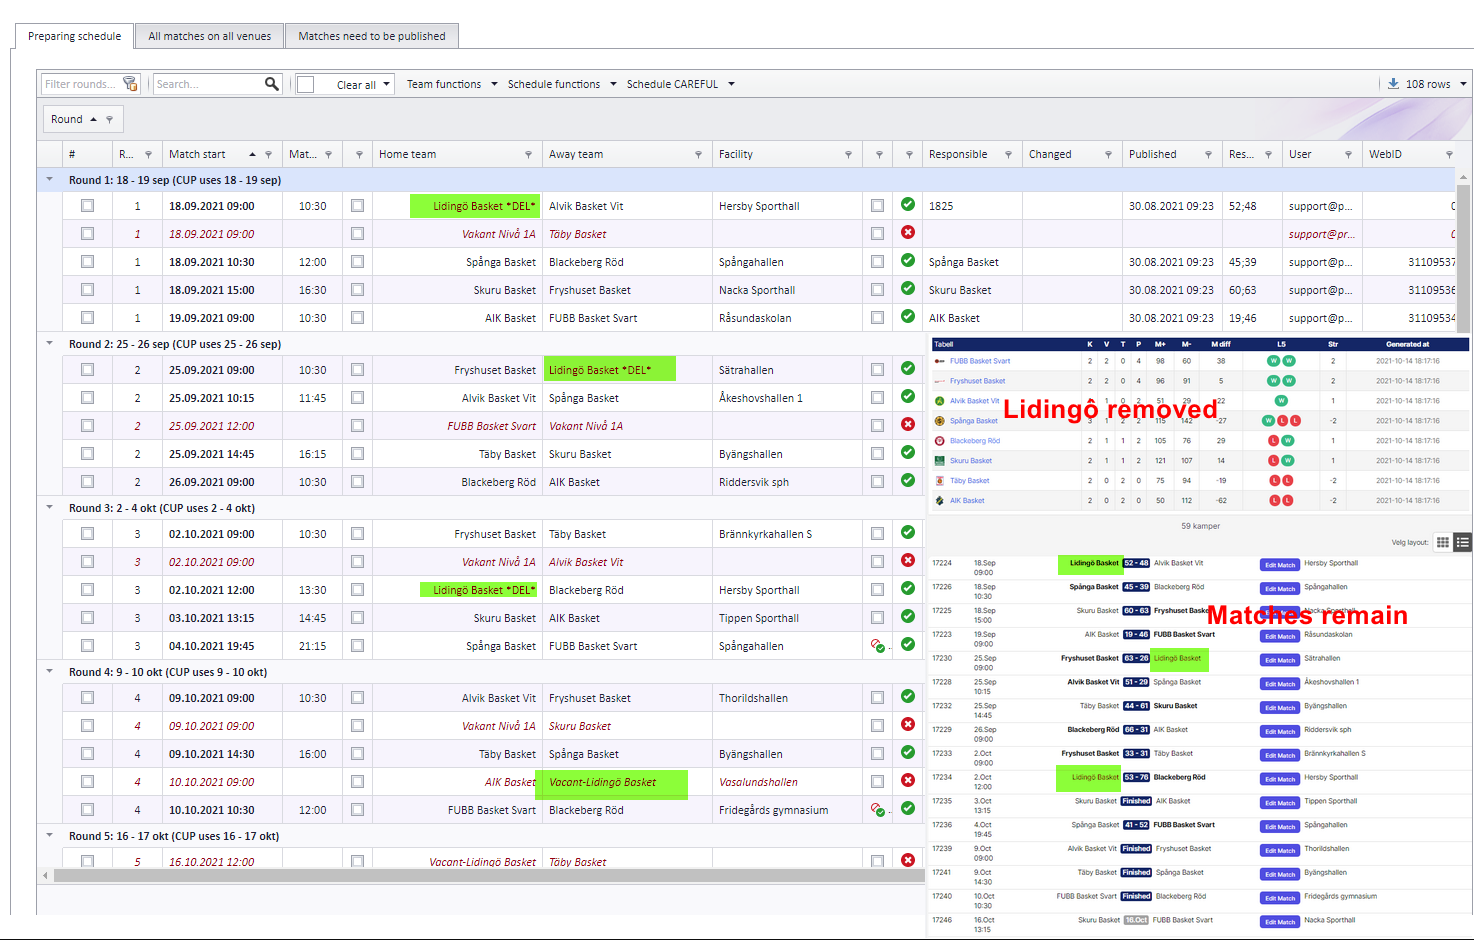Open the Skuru Basket link in the standings table

(971, 461)
